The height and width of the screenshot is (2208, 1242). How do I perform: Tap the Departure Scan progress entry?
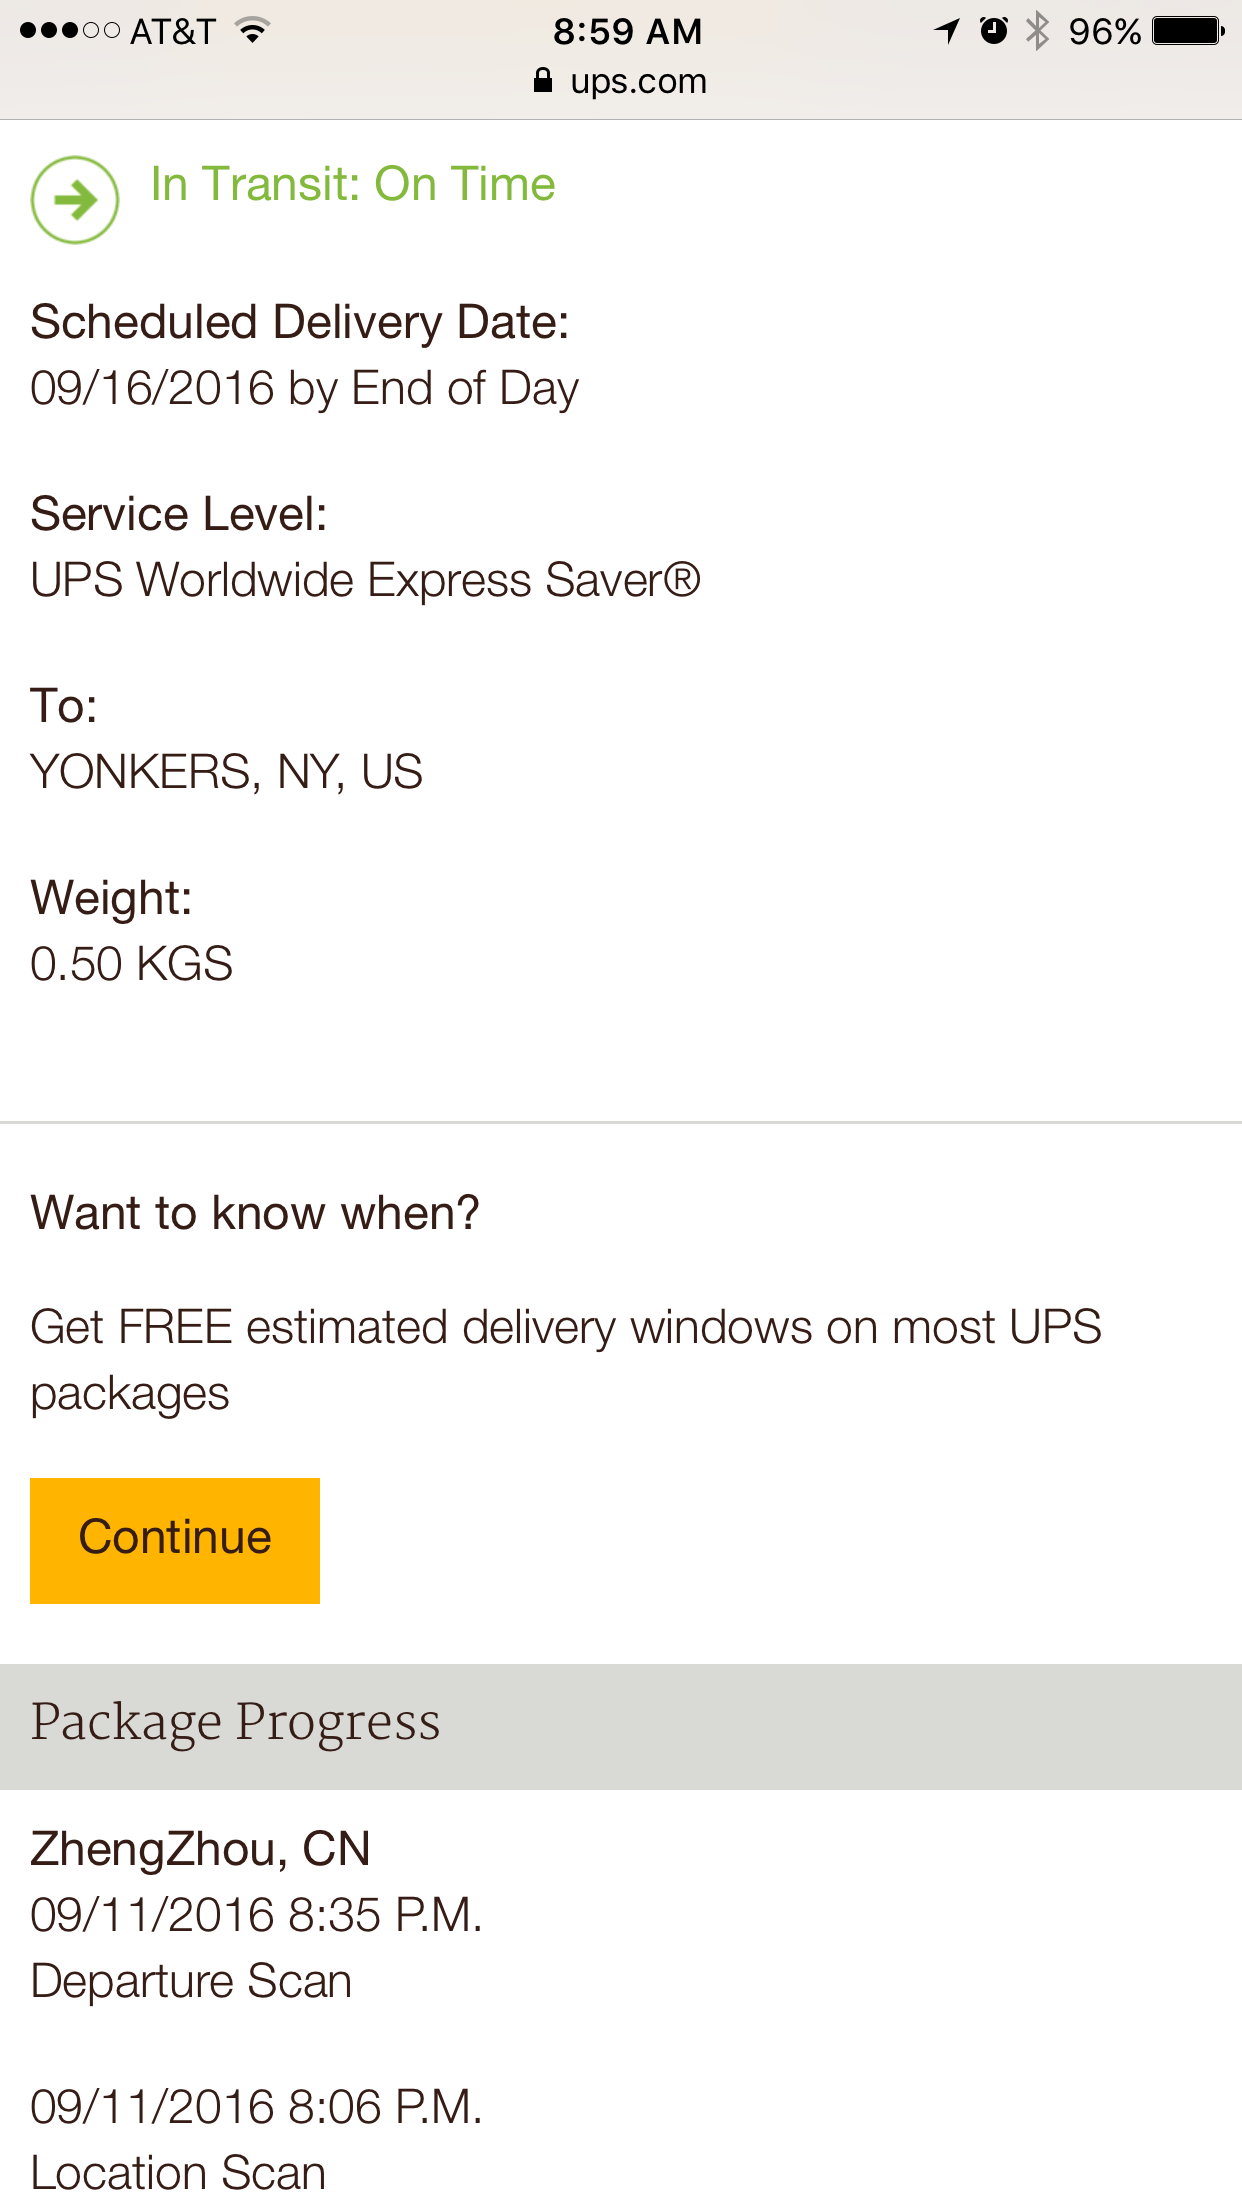click(191, 1981)
